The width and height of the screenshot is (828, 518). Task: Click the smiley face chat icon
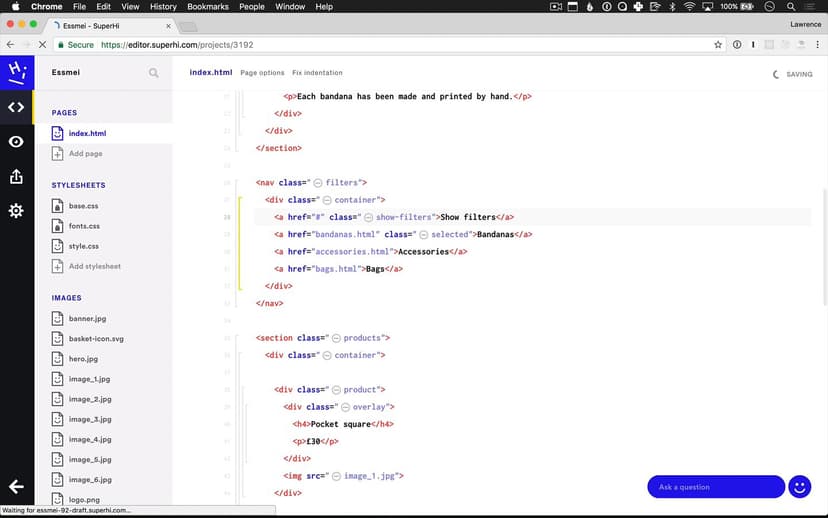point(799,487)
